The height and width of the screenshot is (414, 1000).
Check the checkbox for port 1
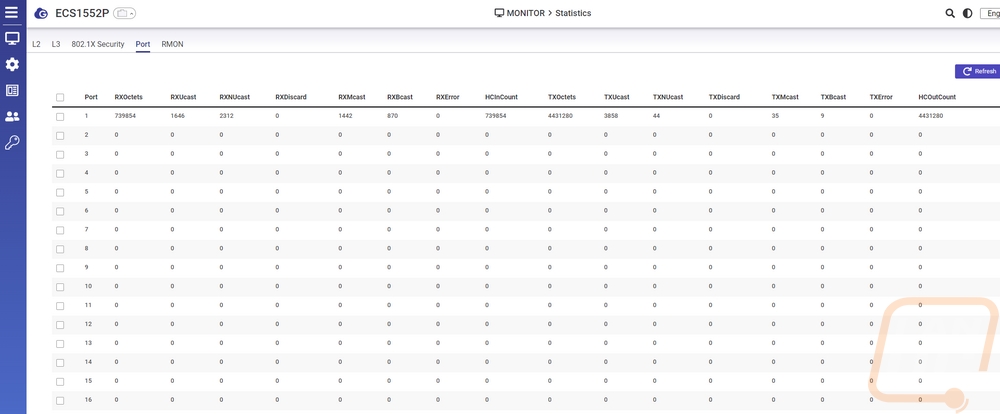[x=60, y=116]
